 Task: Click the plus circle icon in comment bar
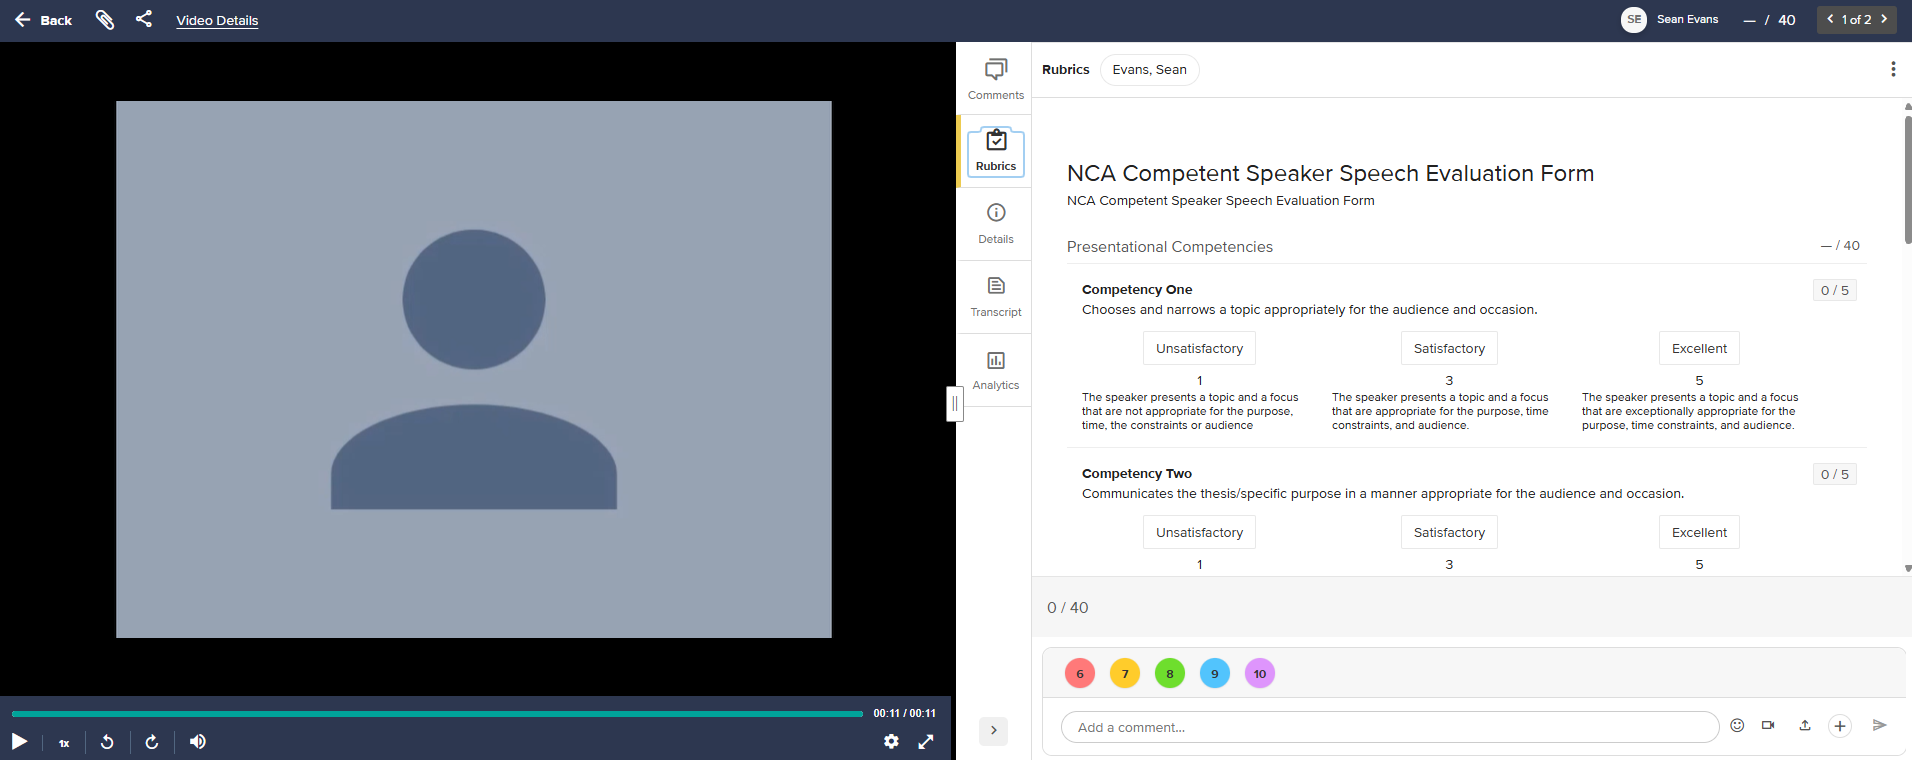coord(1840,726)
